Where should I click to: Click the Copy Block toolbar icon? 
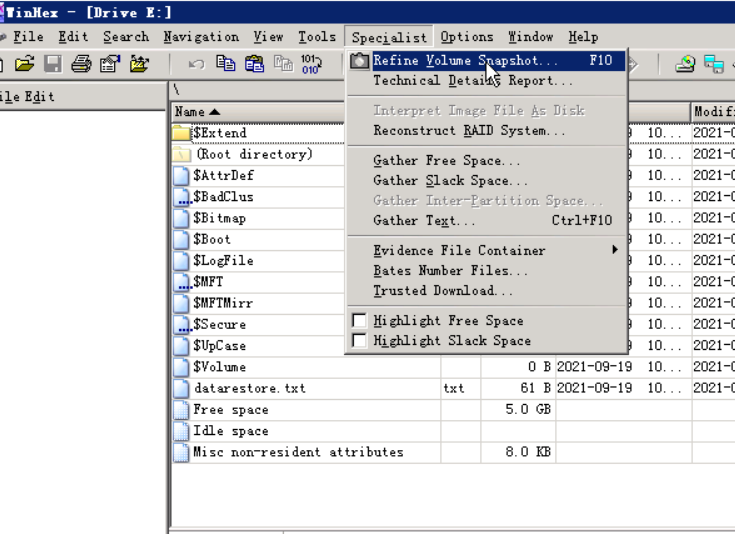click(225, 64)
